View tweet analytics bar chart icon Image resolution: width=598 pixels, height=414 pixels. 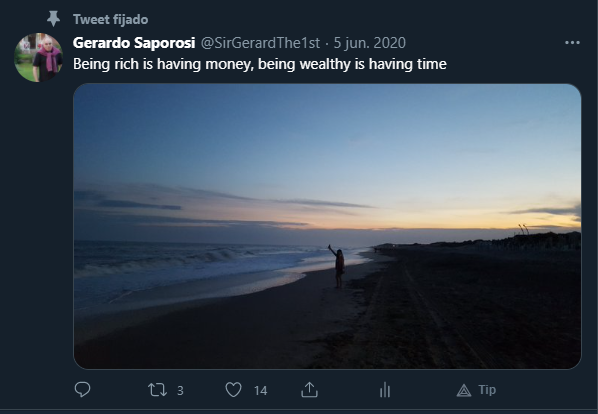[385, 390]
